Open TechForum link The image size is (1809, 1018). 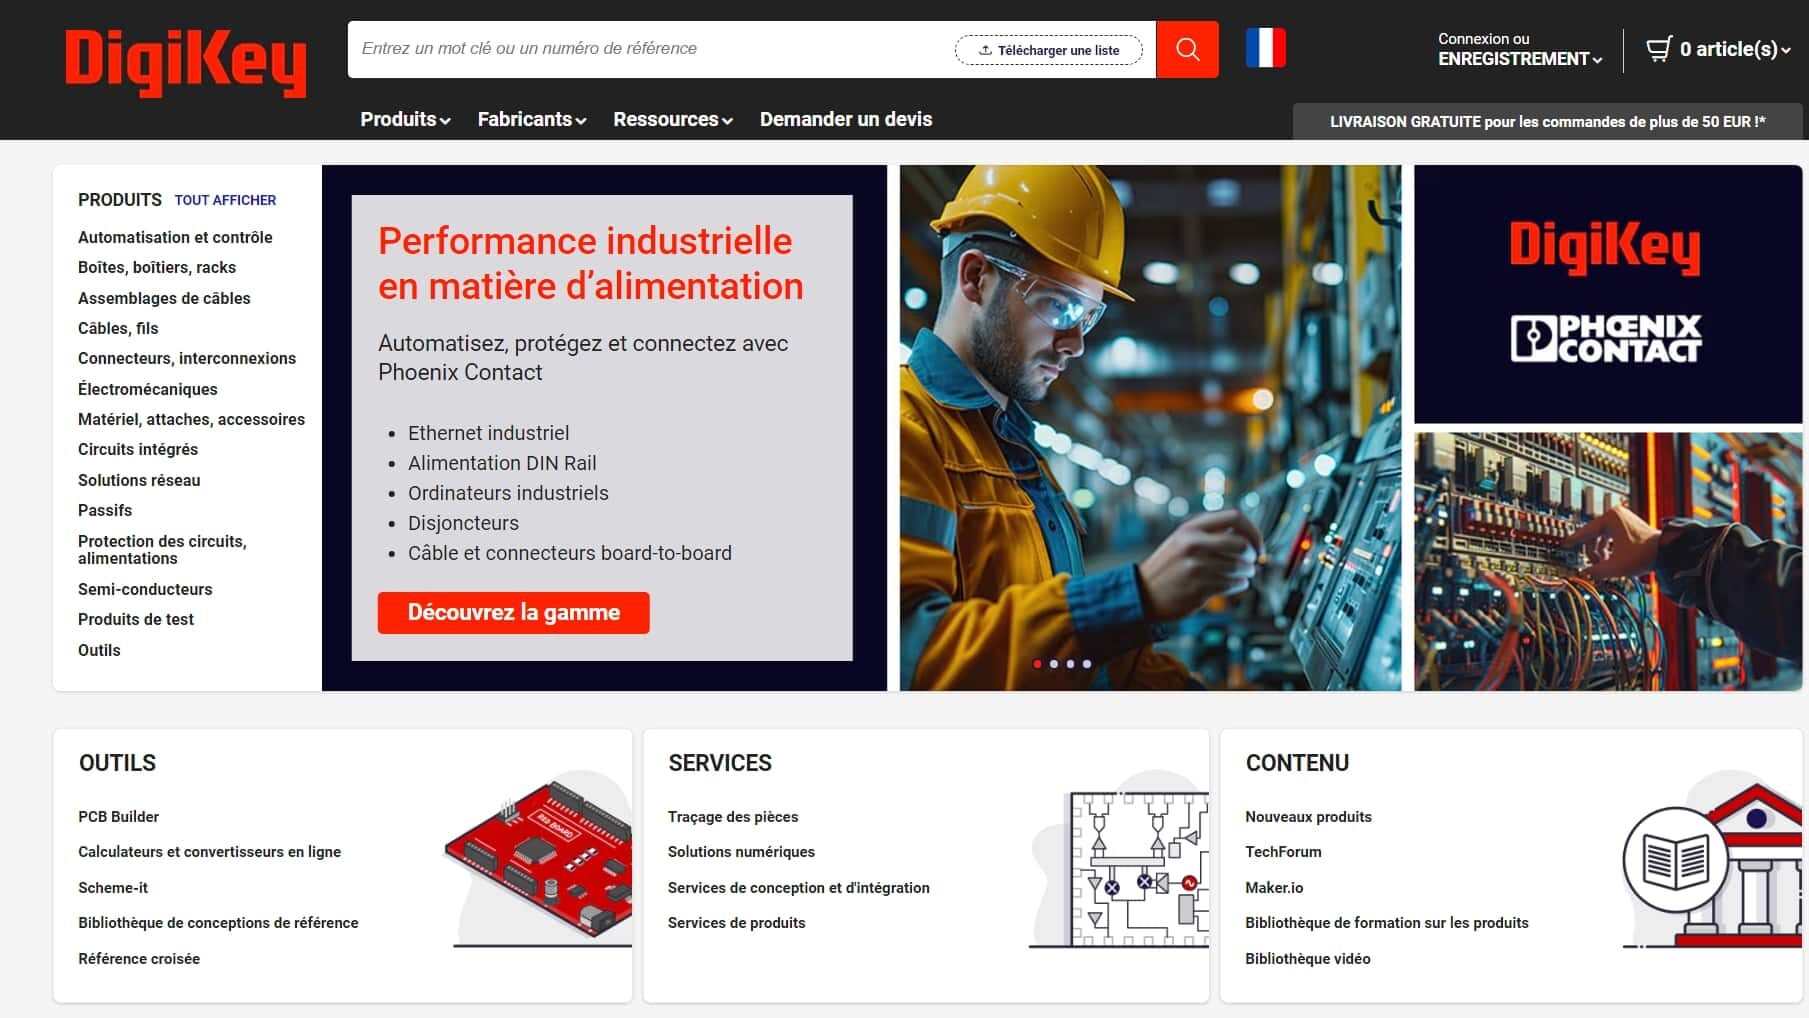(x=1283, y=852)
